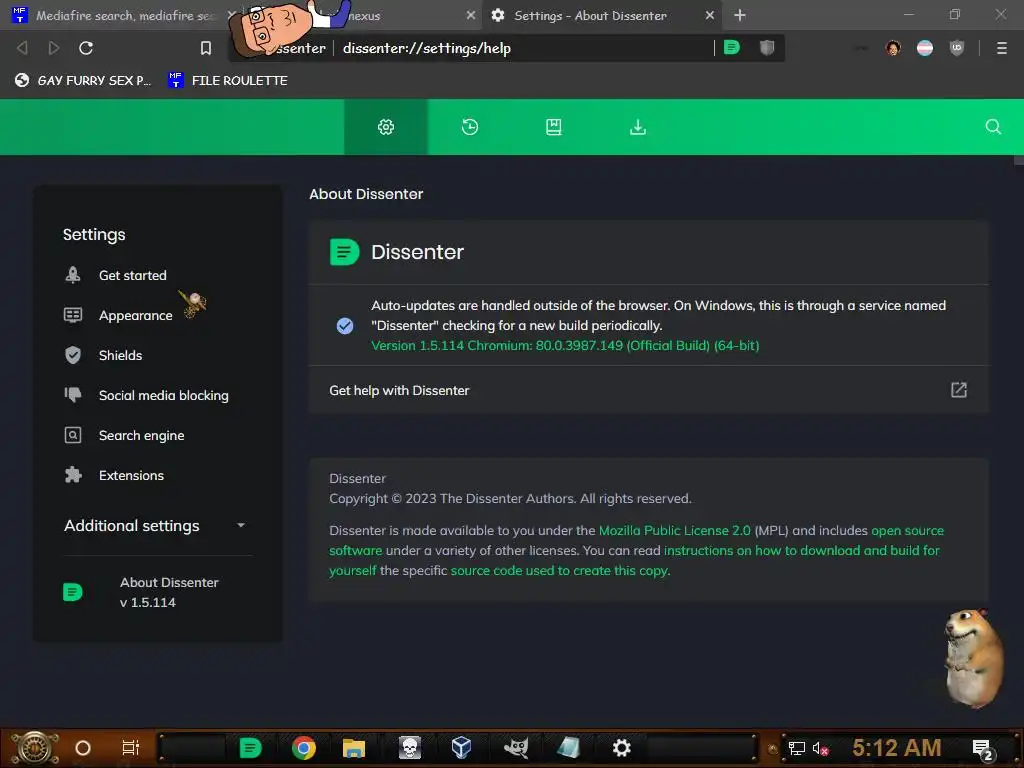The height and width of the screenshot is (768, 1024).
Task: Click the search magnifier in green toolbar
Action: [993, 127]
